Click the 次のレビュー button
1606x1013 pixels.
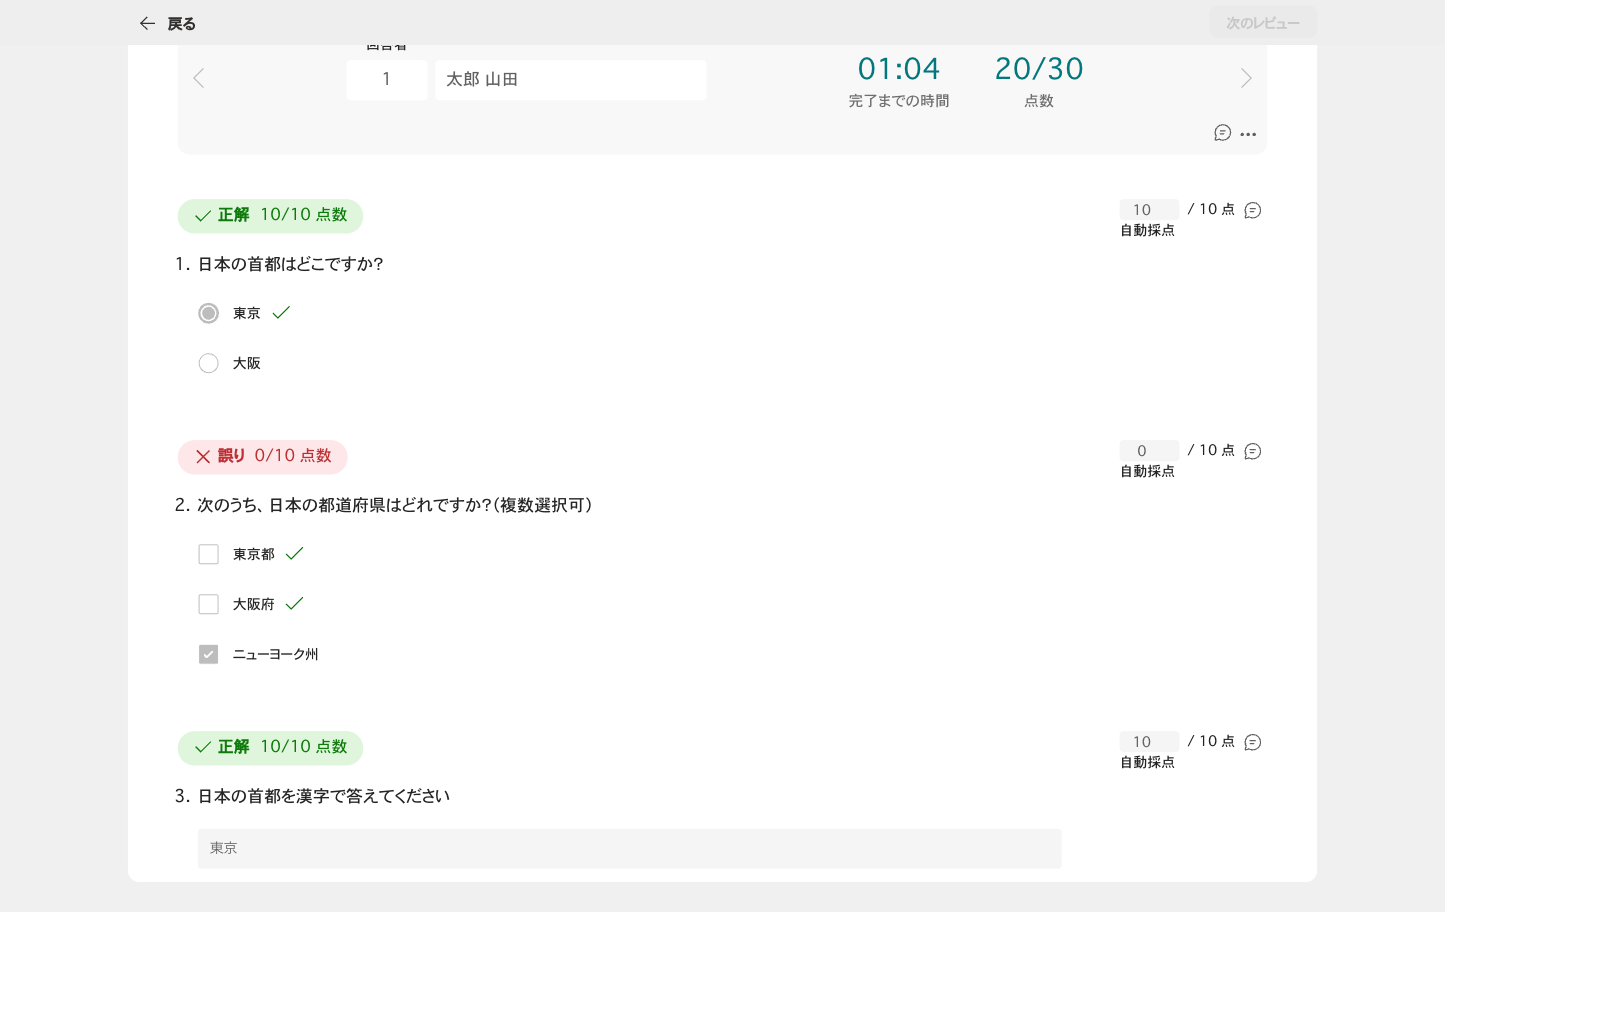[x=1263, y=23]
